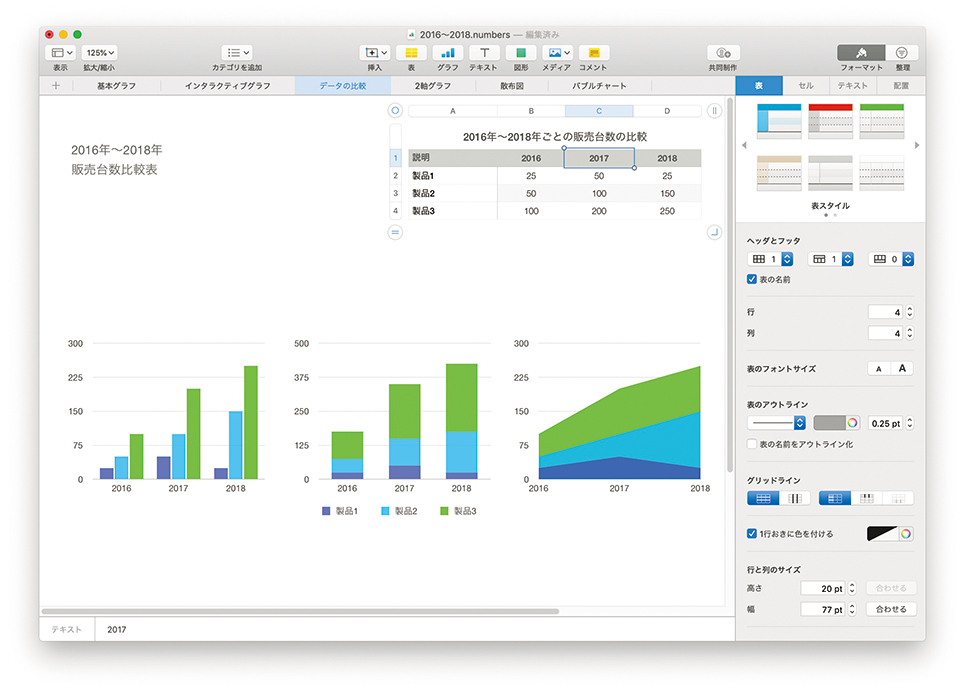The width and height of the screenshot is (965, 693).
Task: Click the 共同制作 (collaborate) icon
Action: point(724,52)
